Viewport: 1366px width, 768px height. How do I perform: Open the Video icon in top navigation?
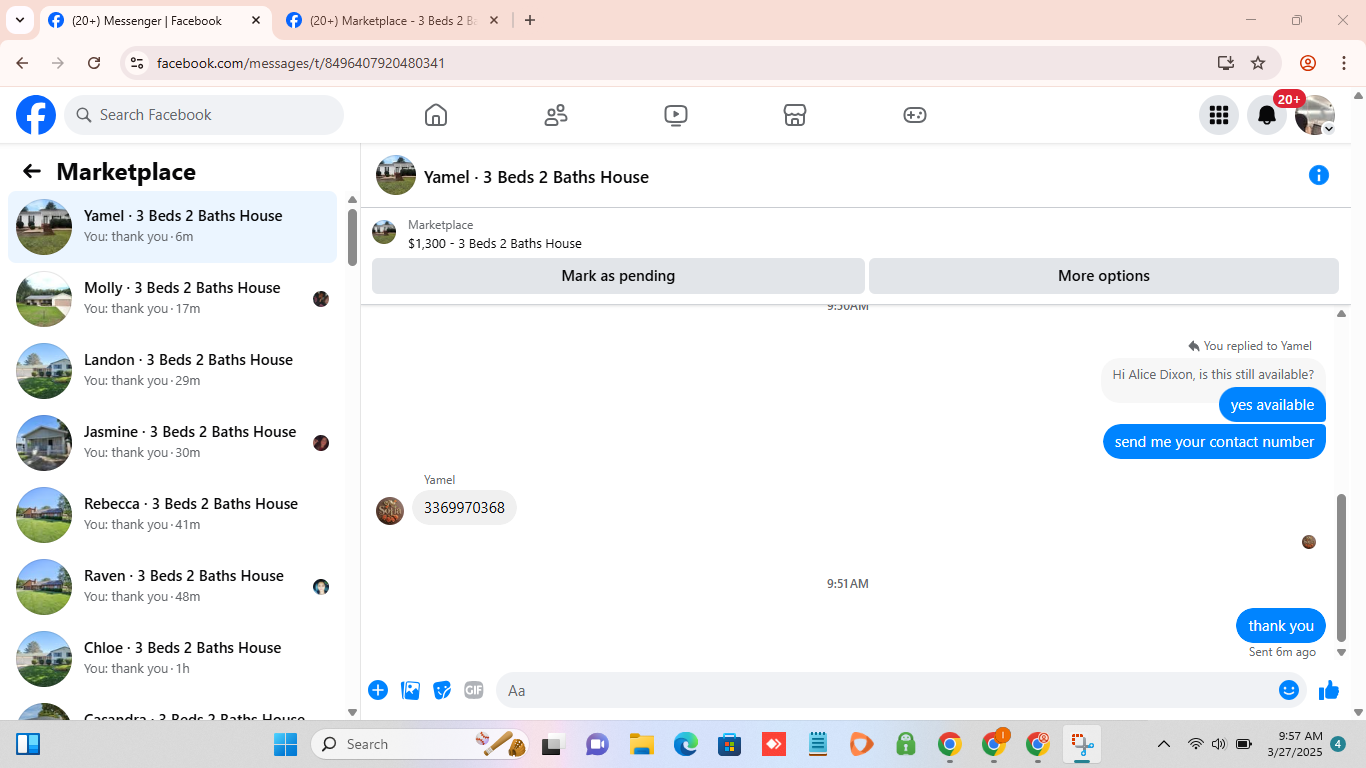676,115
